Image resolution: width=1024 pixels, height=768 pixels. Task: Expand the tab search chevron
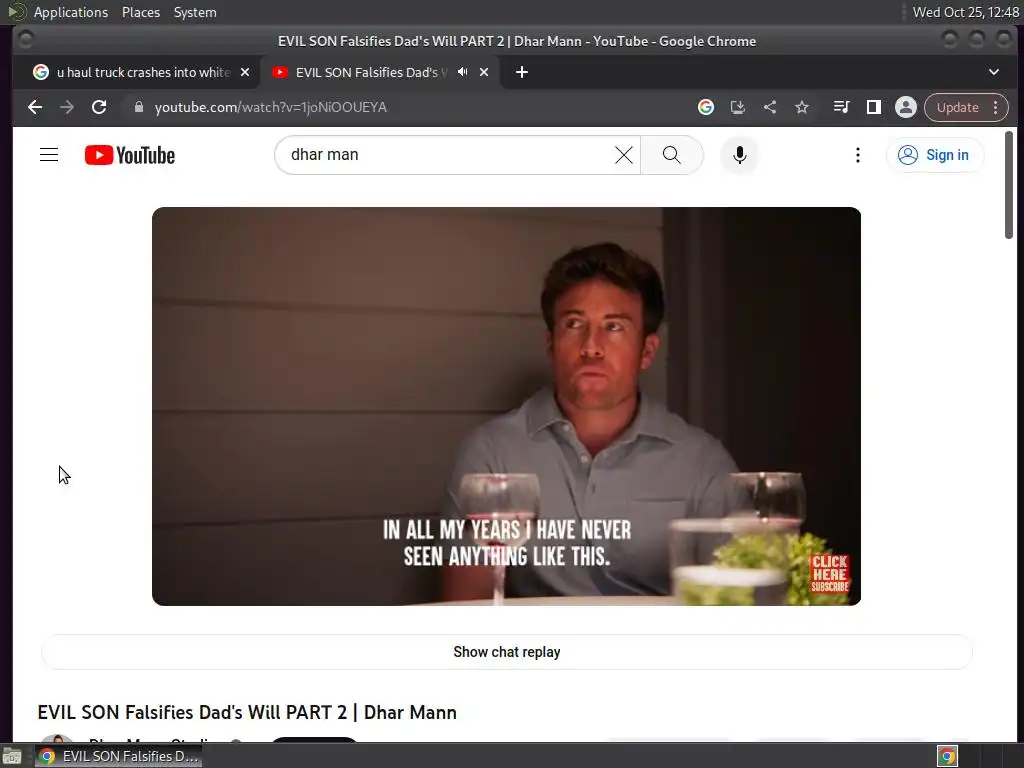pos(993,72)
